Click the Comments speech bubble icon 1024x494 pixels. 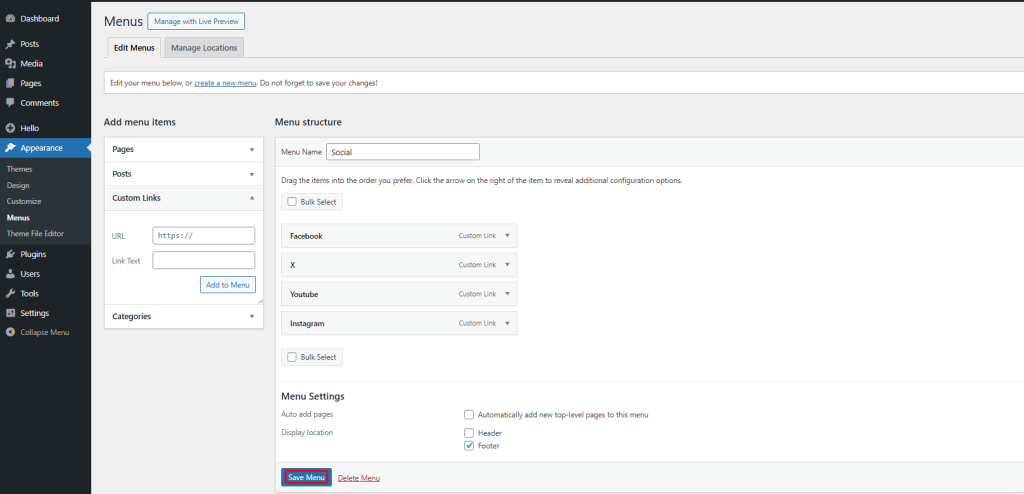[x=10, y=103]
